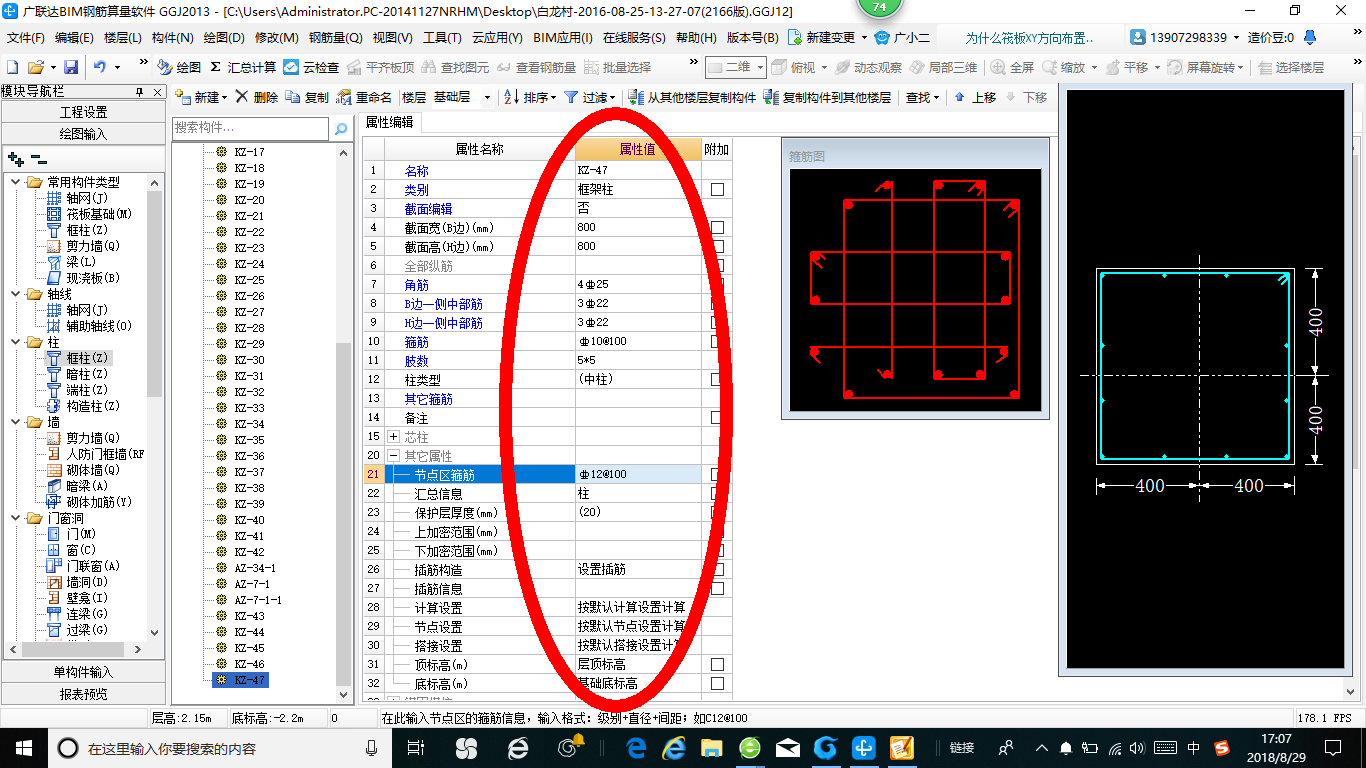This screenshot has height=768, width=1366.
Task: Open the 文件(F) menu
Action: click(x=25, y=38)
